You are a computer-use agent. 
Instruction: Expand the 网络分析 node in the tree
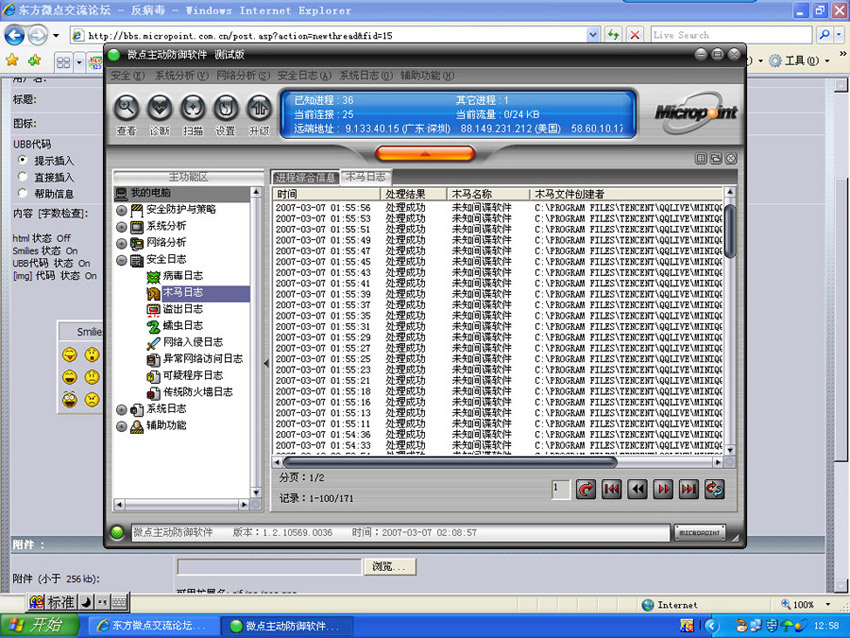[x=121, y=243]
